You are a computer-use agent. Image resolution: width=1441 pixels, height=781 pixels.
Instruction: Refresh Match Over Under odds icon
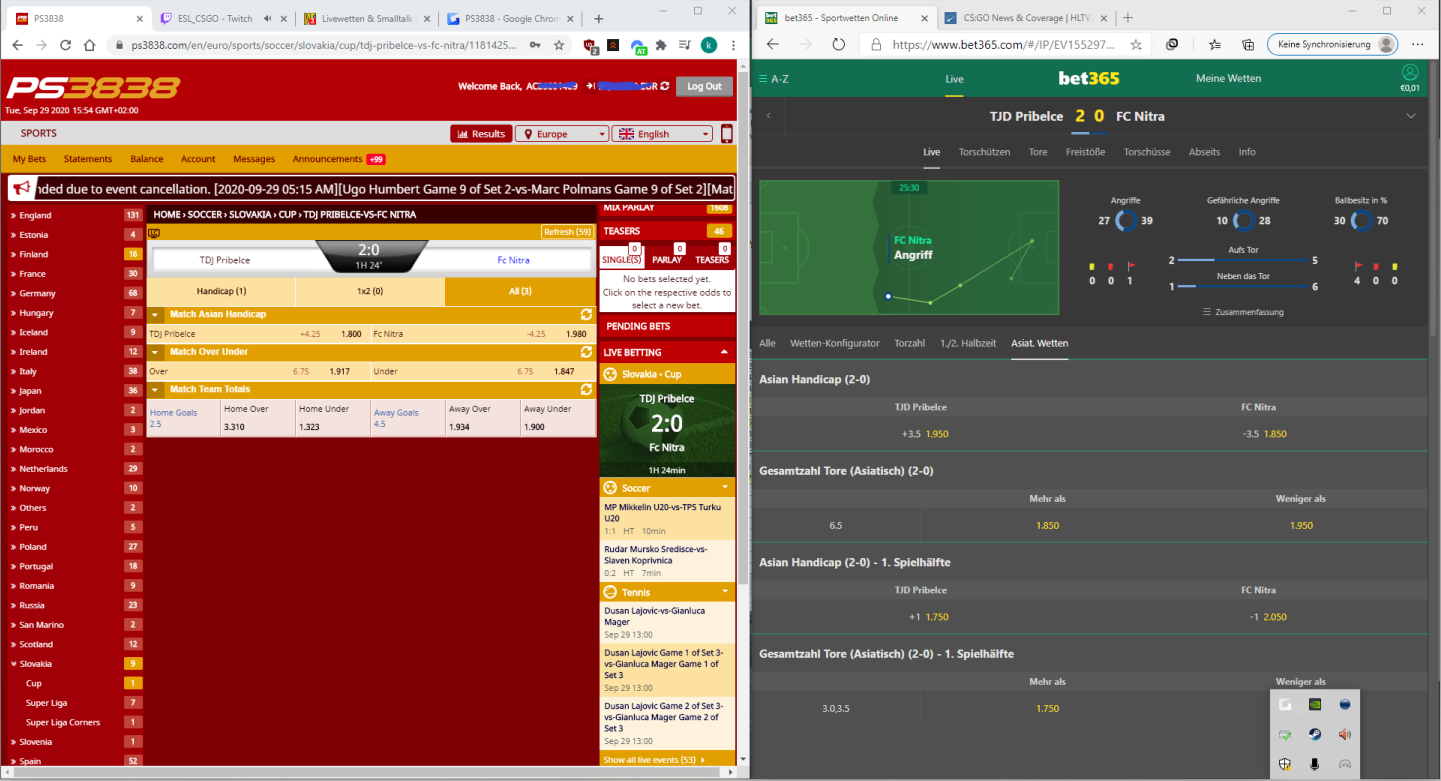(x=586, y=352)
